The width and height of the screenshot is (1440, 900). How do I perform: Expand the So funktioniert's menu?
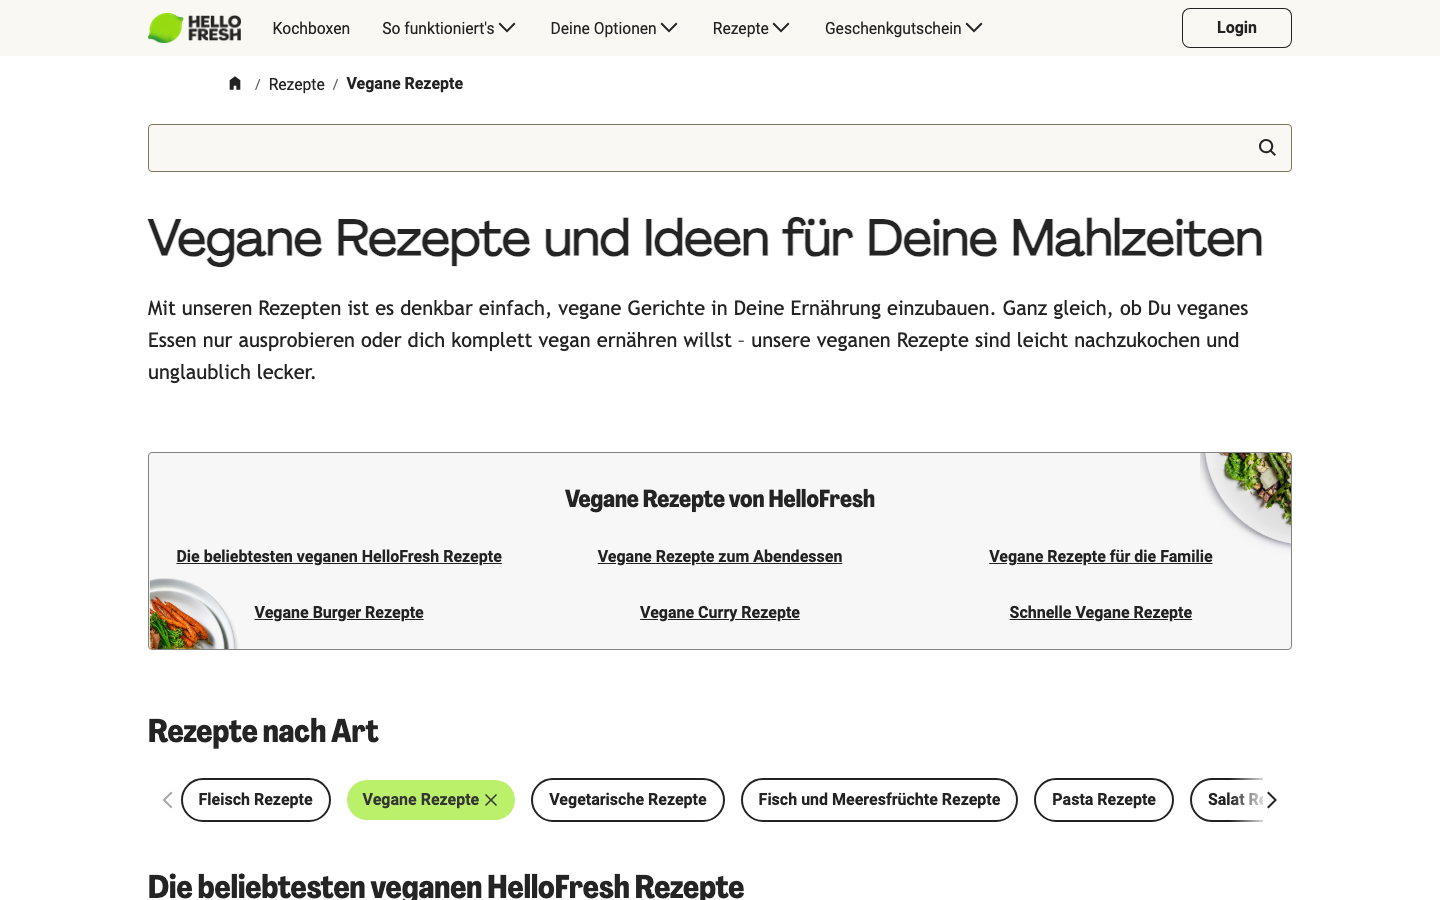[449, 28]
